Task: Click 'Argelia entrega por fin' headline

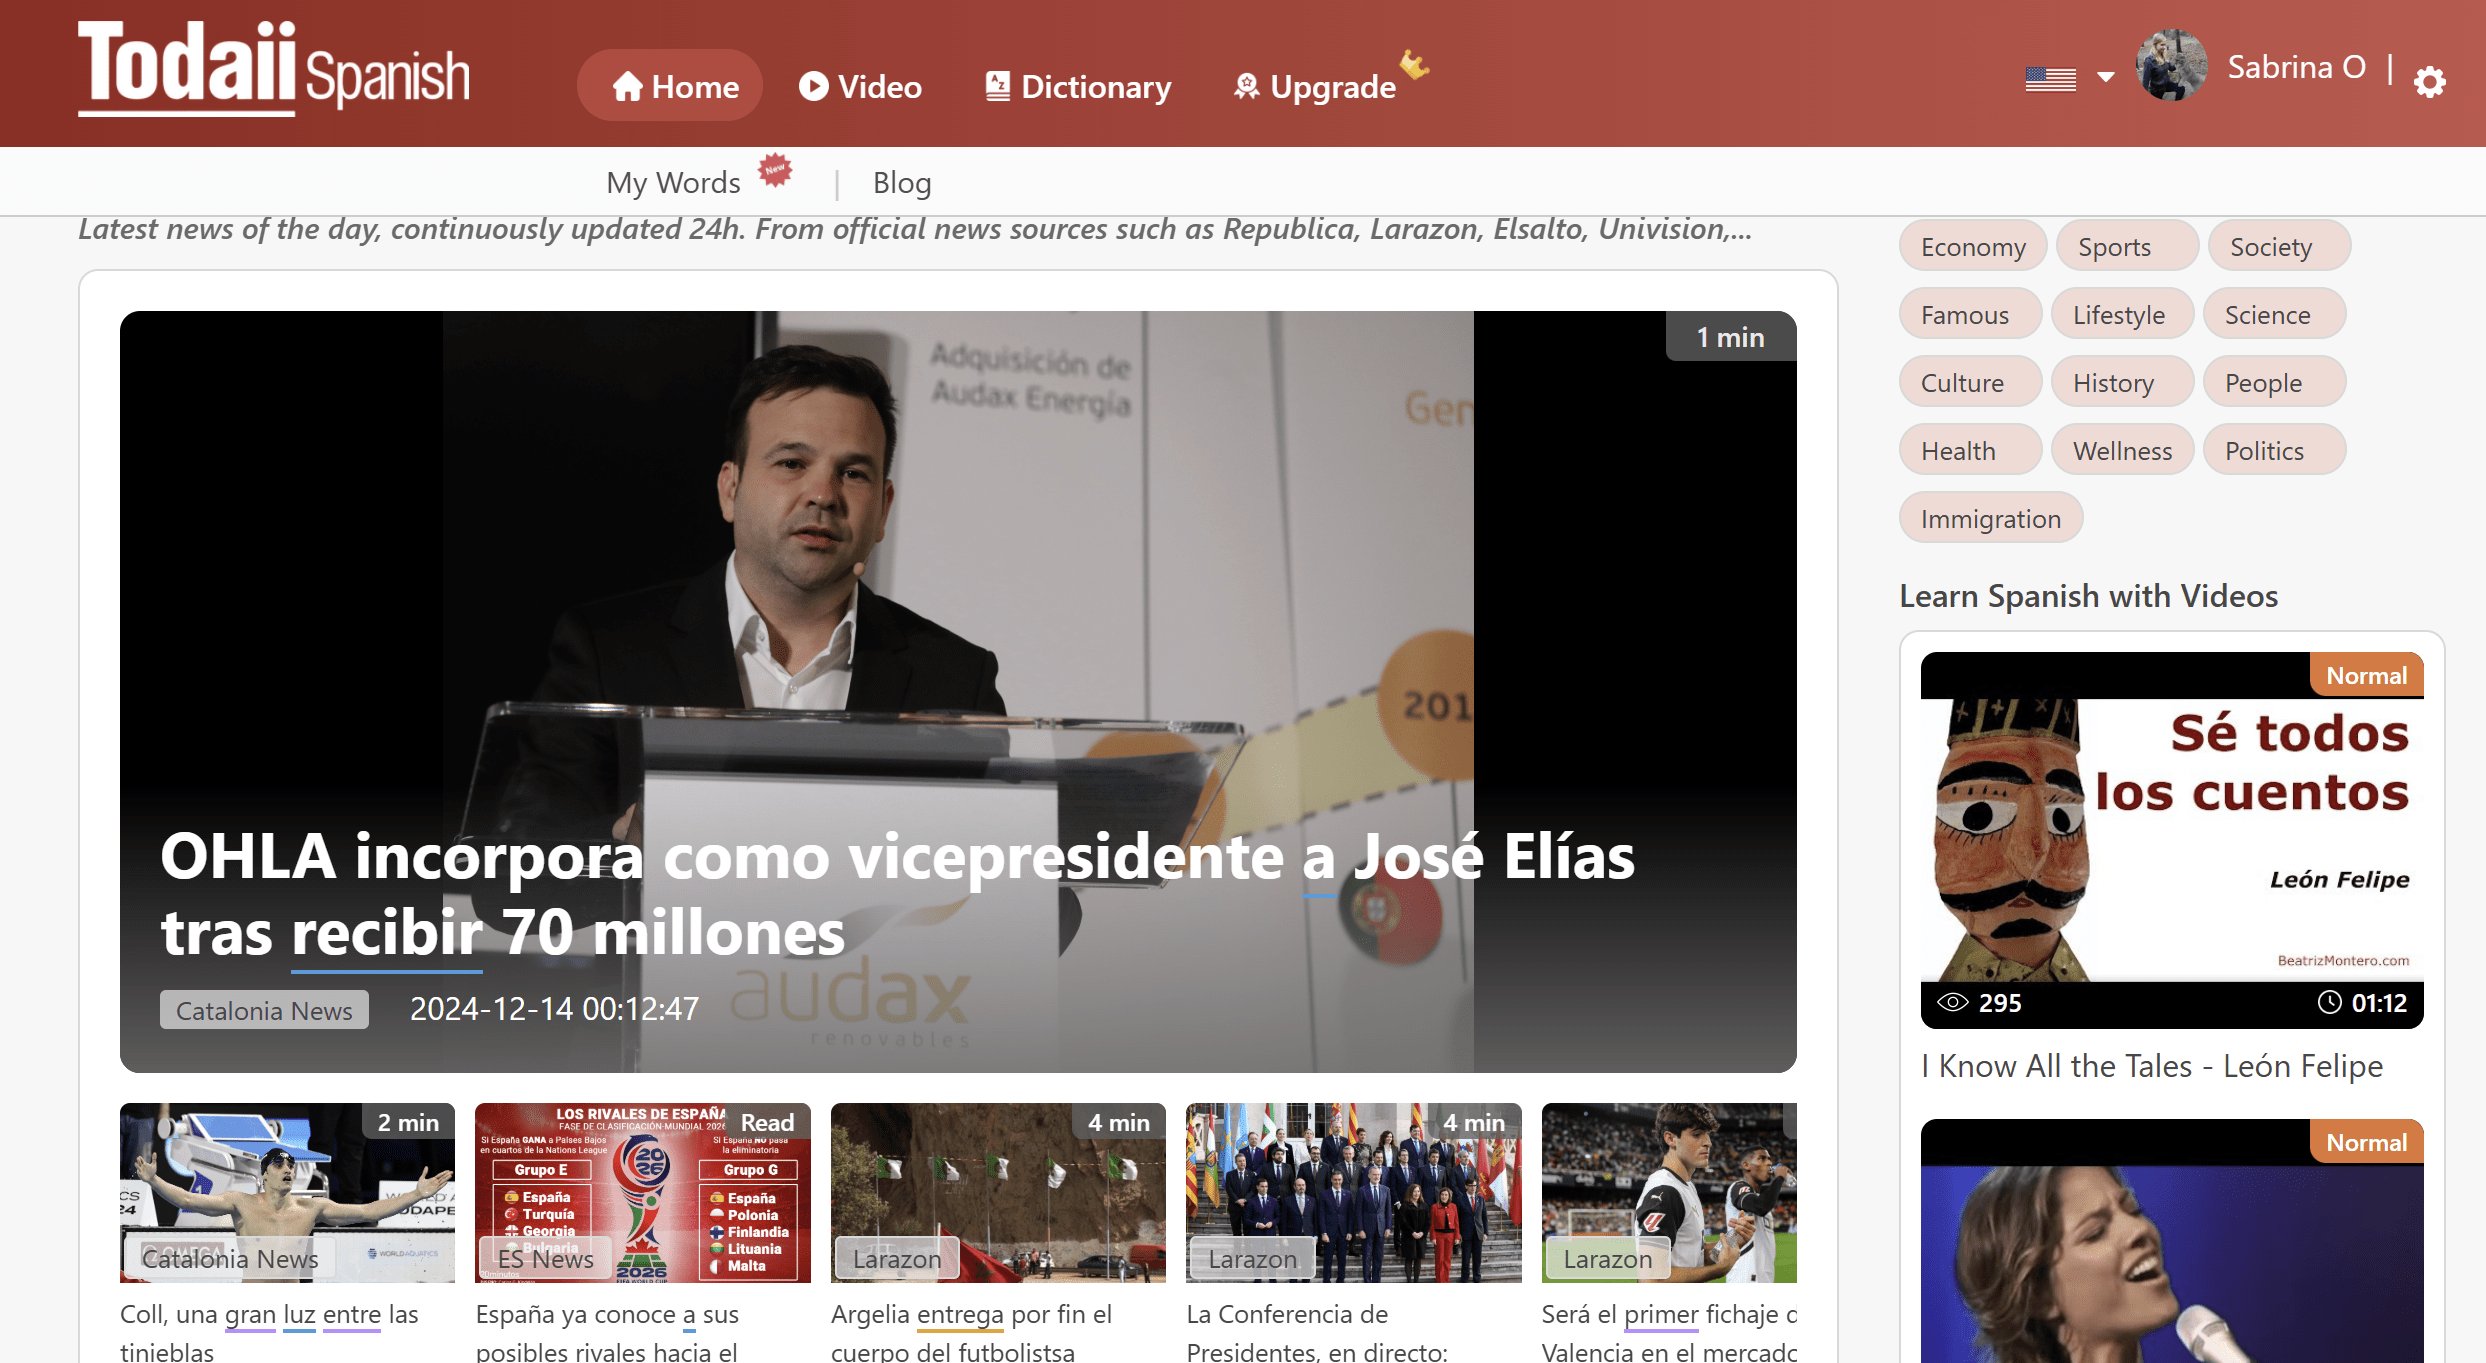Action: tap(971, 1332)
